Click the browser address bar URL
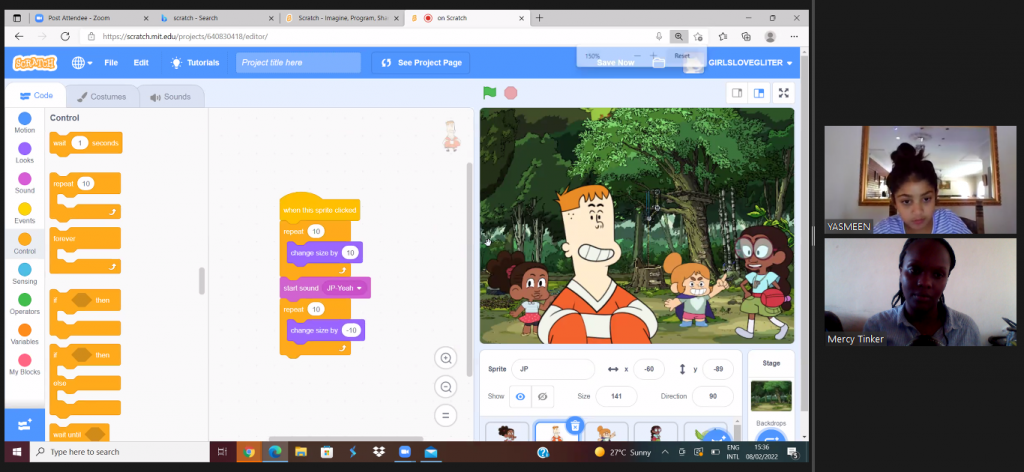Viewport: 1024px width, 472px height. (185, 37)
